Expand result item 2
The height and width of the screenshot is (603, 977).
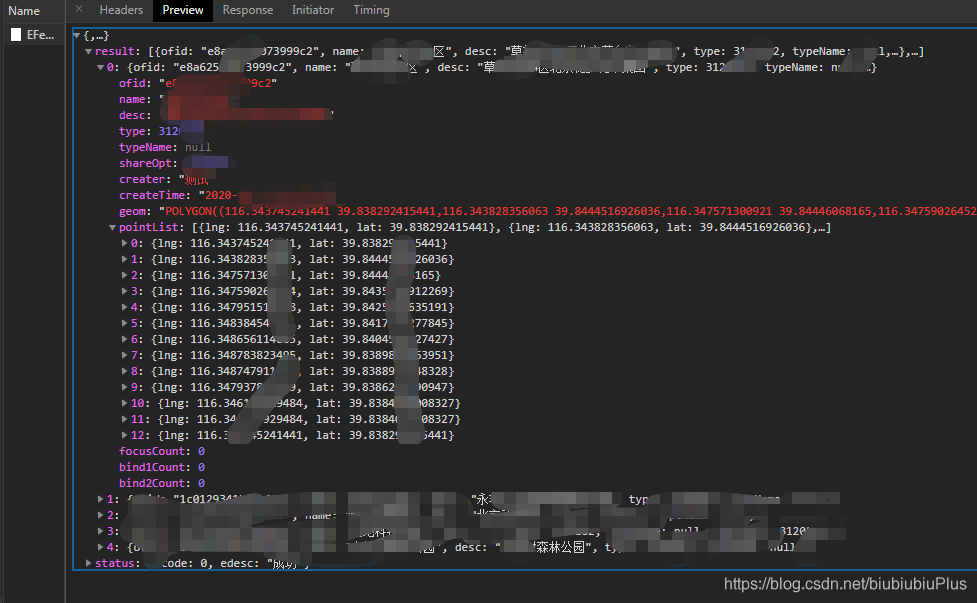tap(100, 515)
